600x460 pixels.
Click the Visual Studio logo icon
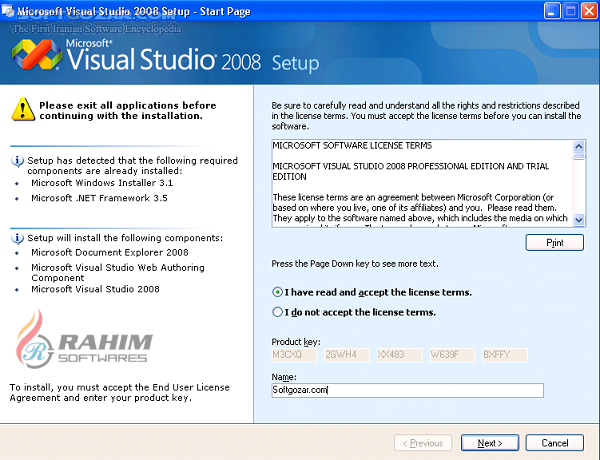pos(37,55)
